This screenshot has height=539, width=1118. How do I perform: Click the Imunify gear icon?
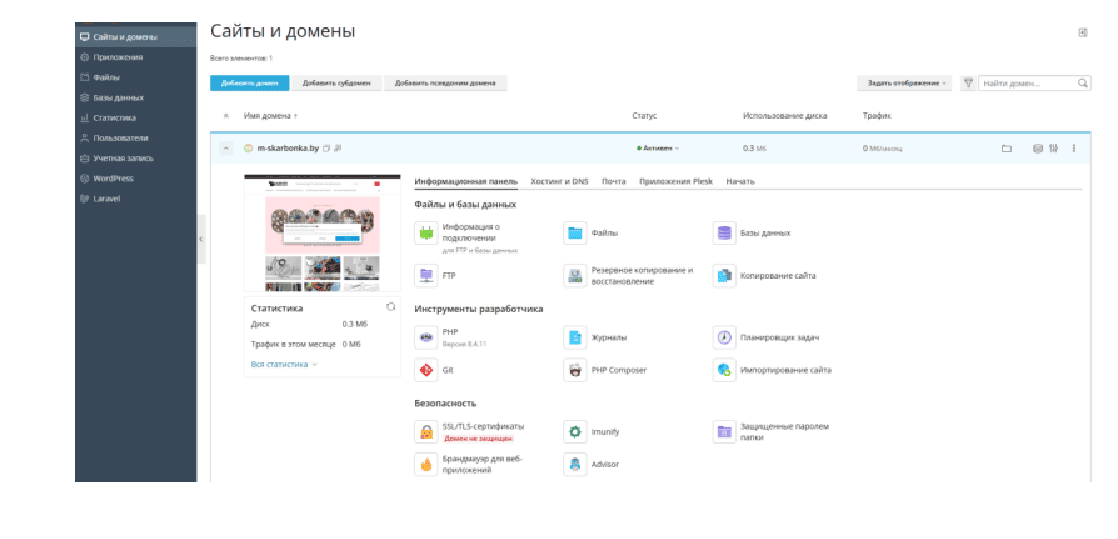575,432
